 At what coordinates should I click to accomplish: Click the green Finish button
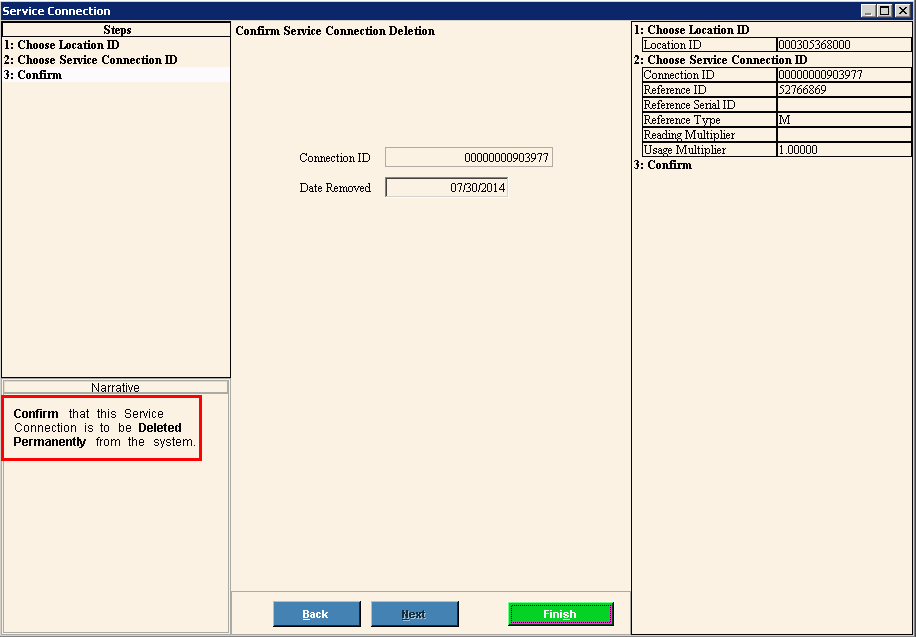tap(560, 614)
